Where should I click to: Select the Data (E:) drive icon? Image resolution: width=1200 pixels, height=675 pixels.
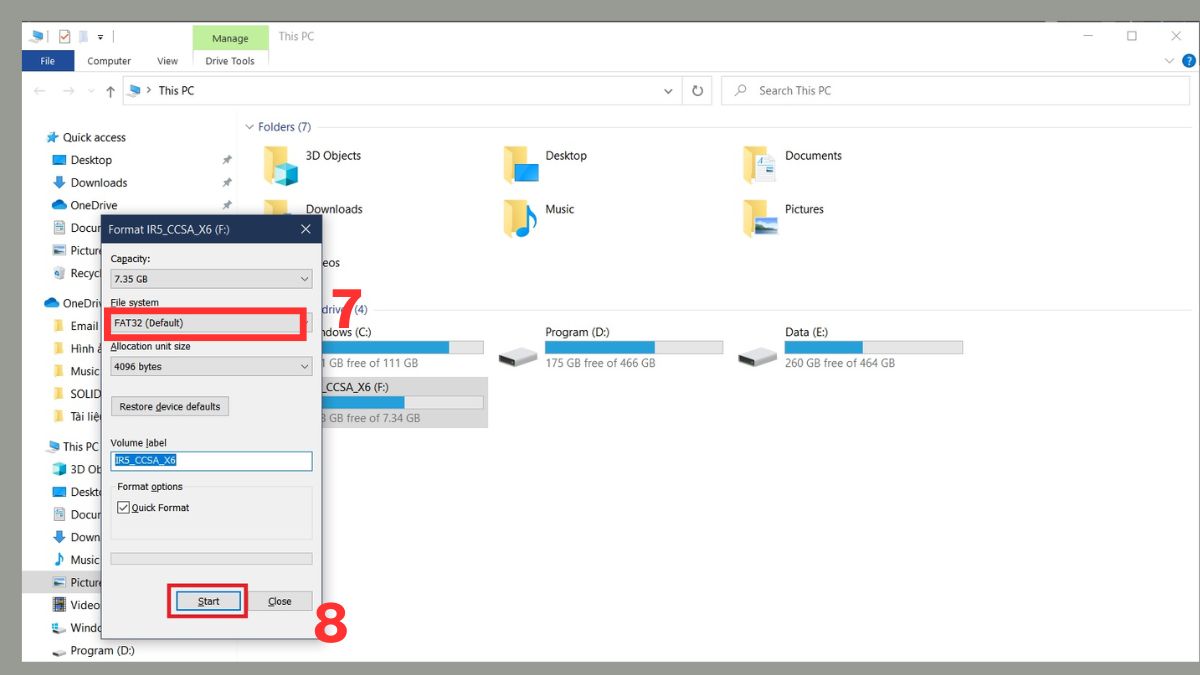[x=757, y=355]
